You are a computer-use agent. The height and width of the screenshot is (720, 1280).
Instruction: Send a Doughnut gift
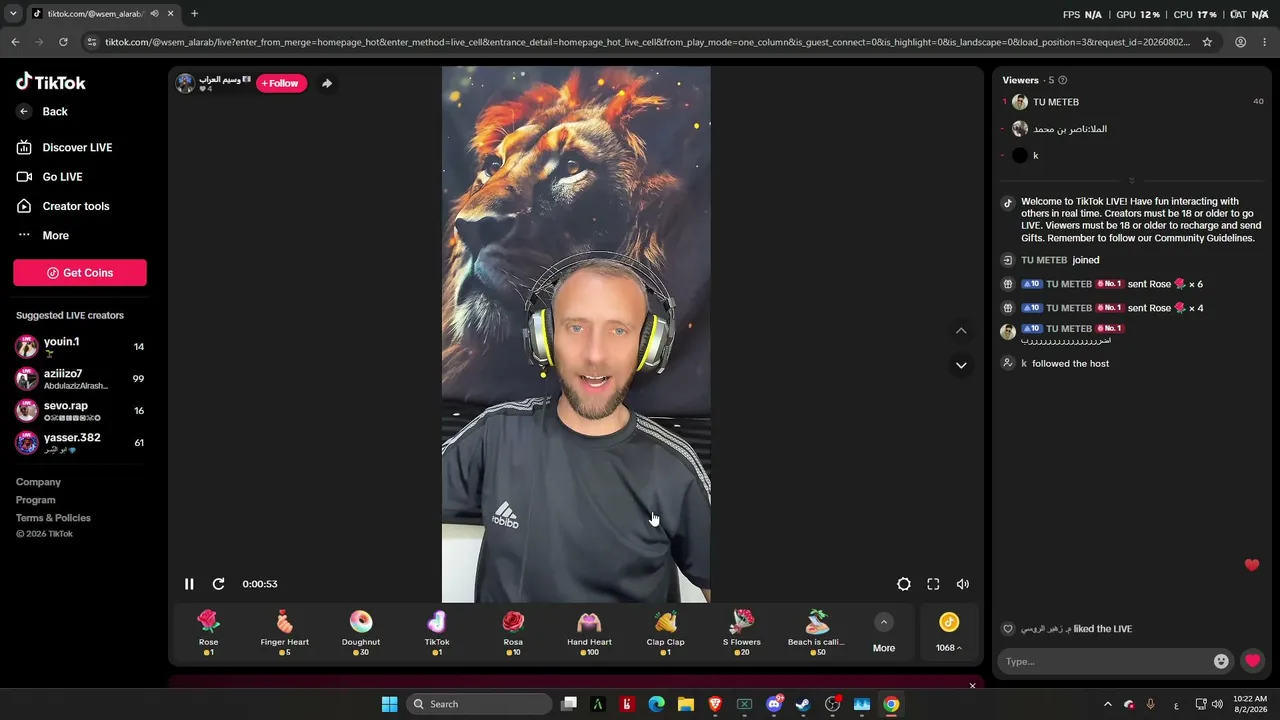coord(361,633)
